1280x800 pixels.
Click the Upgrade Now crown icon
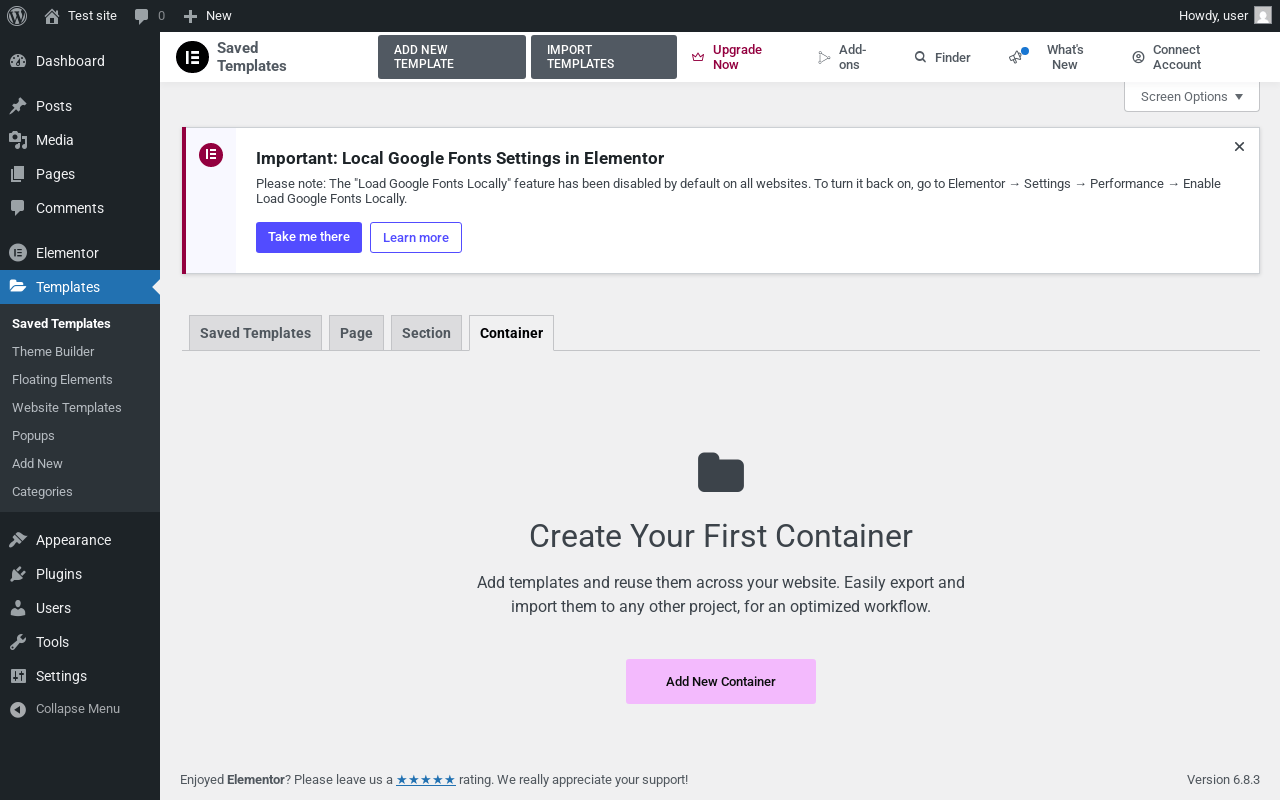click(x=698, y=57)
